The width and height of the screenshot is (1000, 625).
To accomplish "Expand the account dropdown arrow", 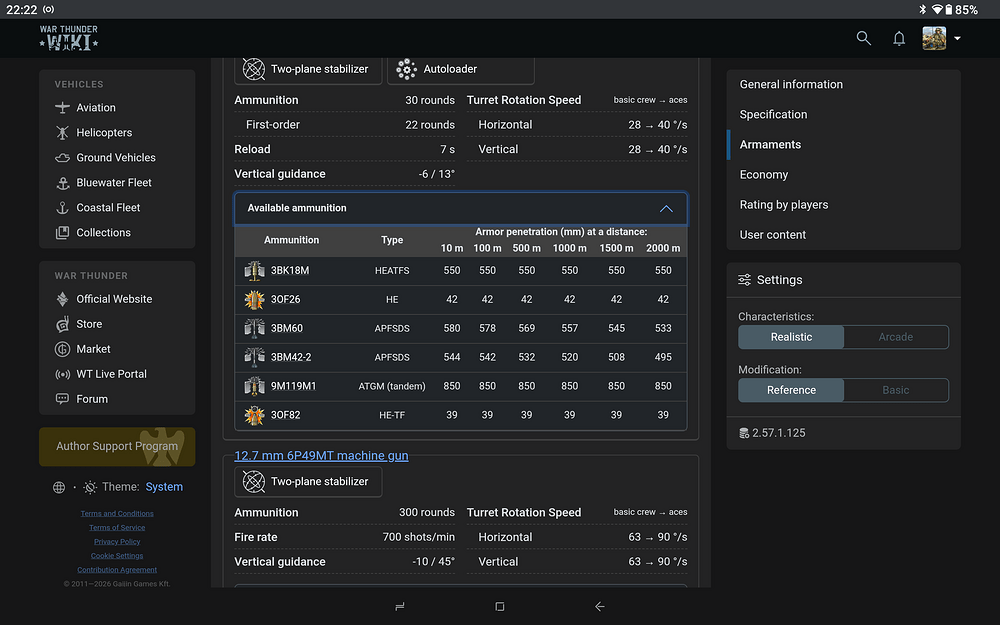I will pos(957,38).
